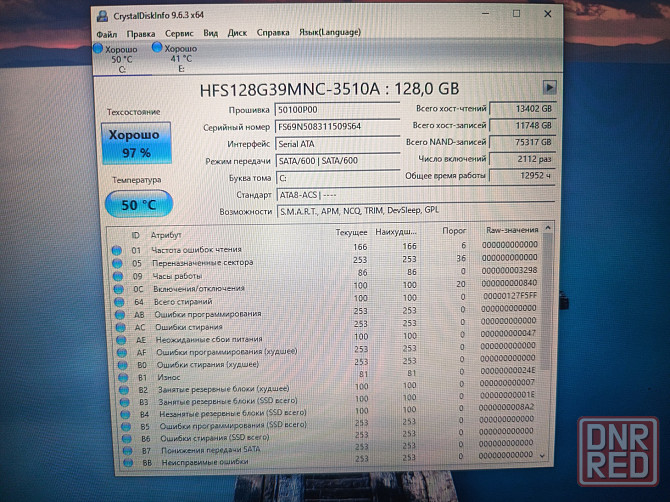Click the Хорошо 97 % health status button
The height and width of the screenshot is (502, 670).
pos(136,144)
